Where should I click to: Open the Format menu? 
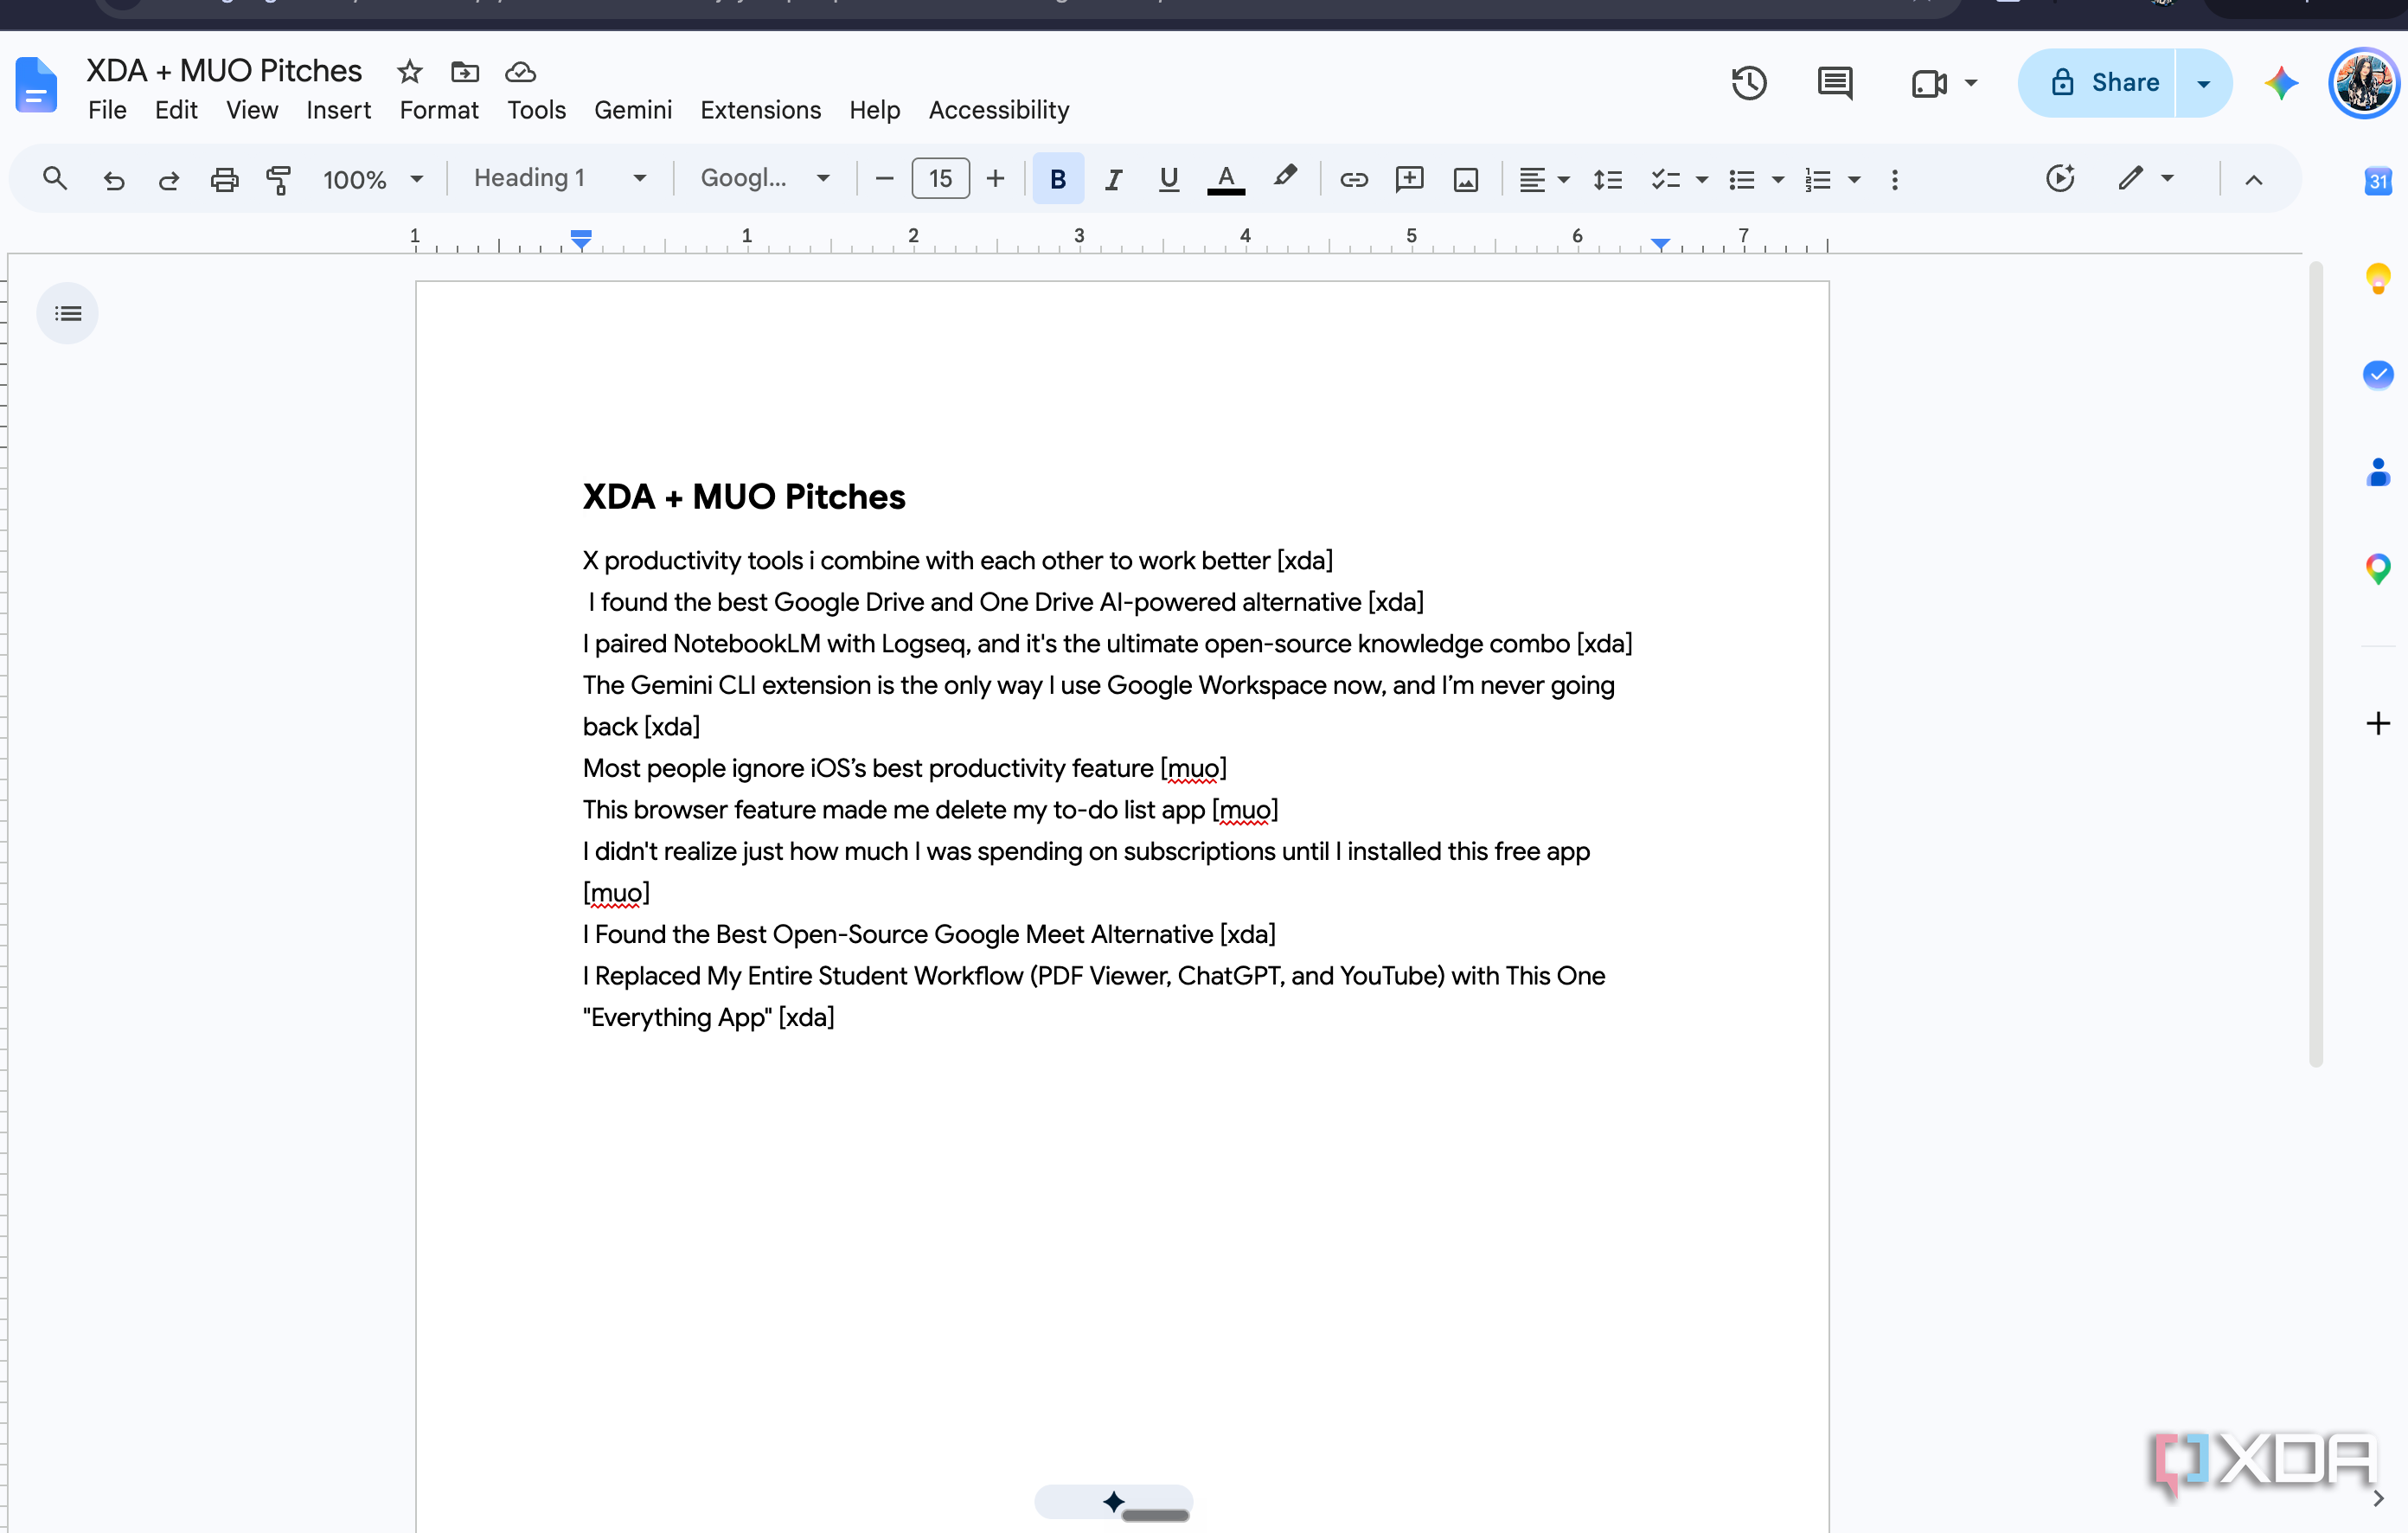439,110
